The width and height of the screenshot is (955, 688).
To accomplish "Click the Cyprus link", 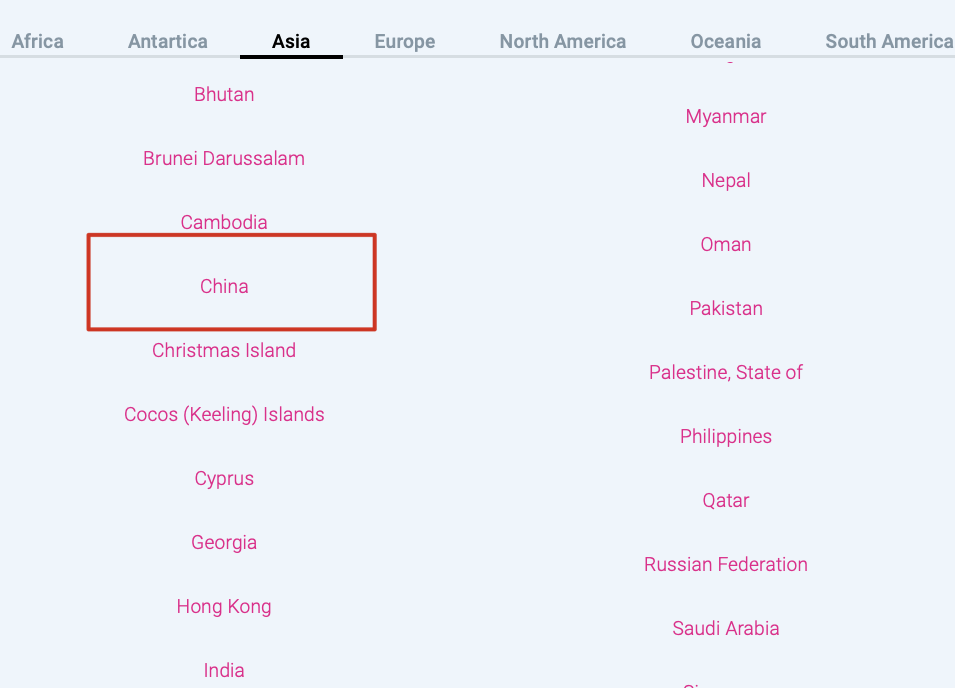I will pos(224,478).
